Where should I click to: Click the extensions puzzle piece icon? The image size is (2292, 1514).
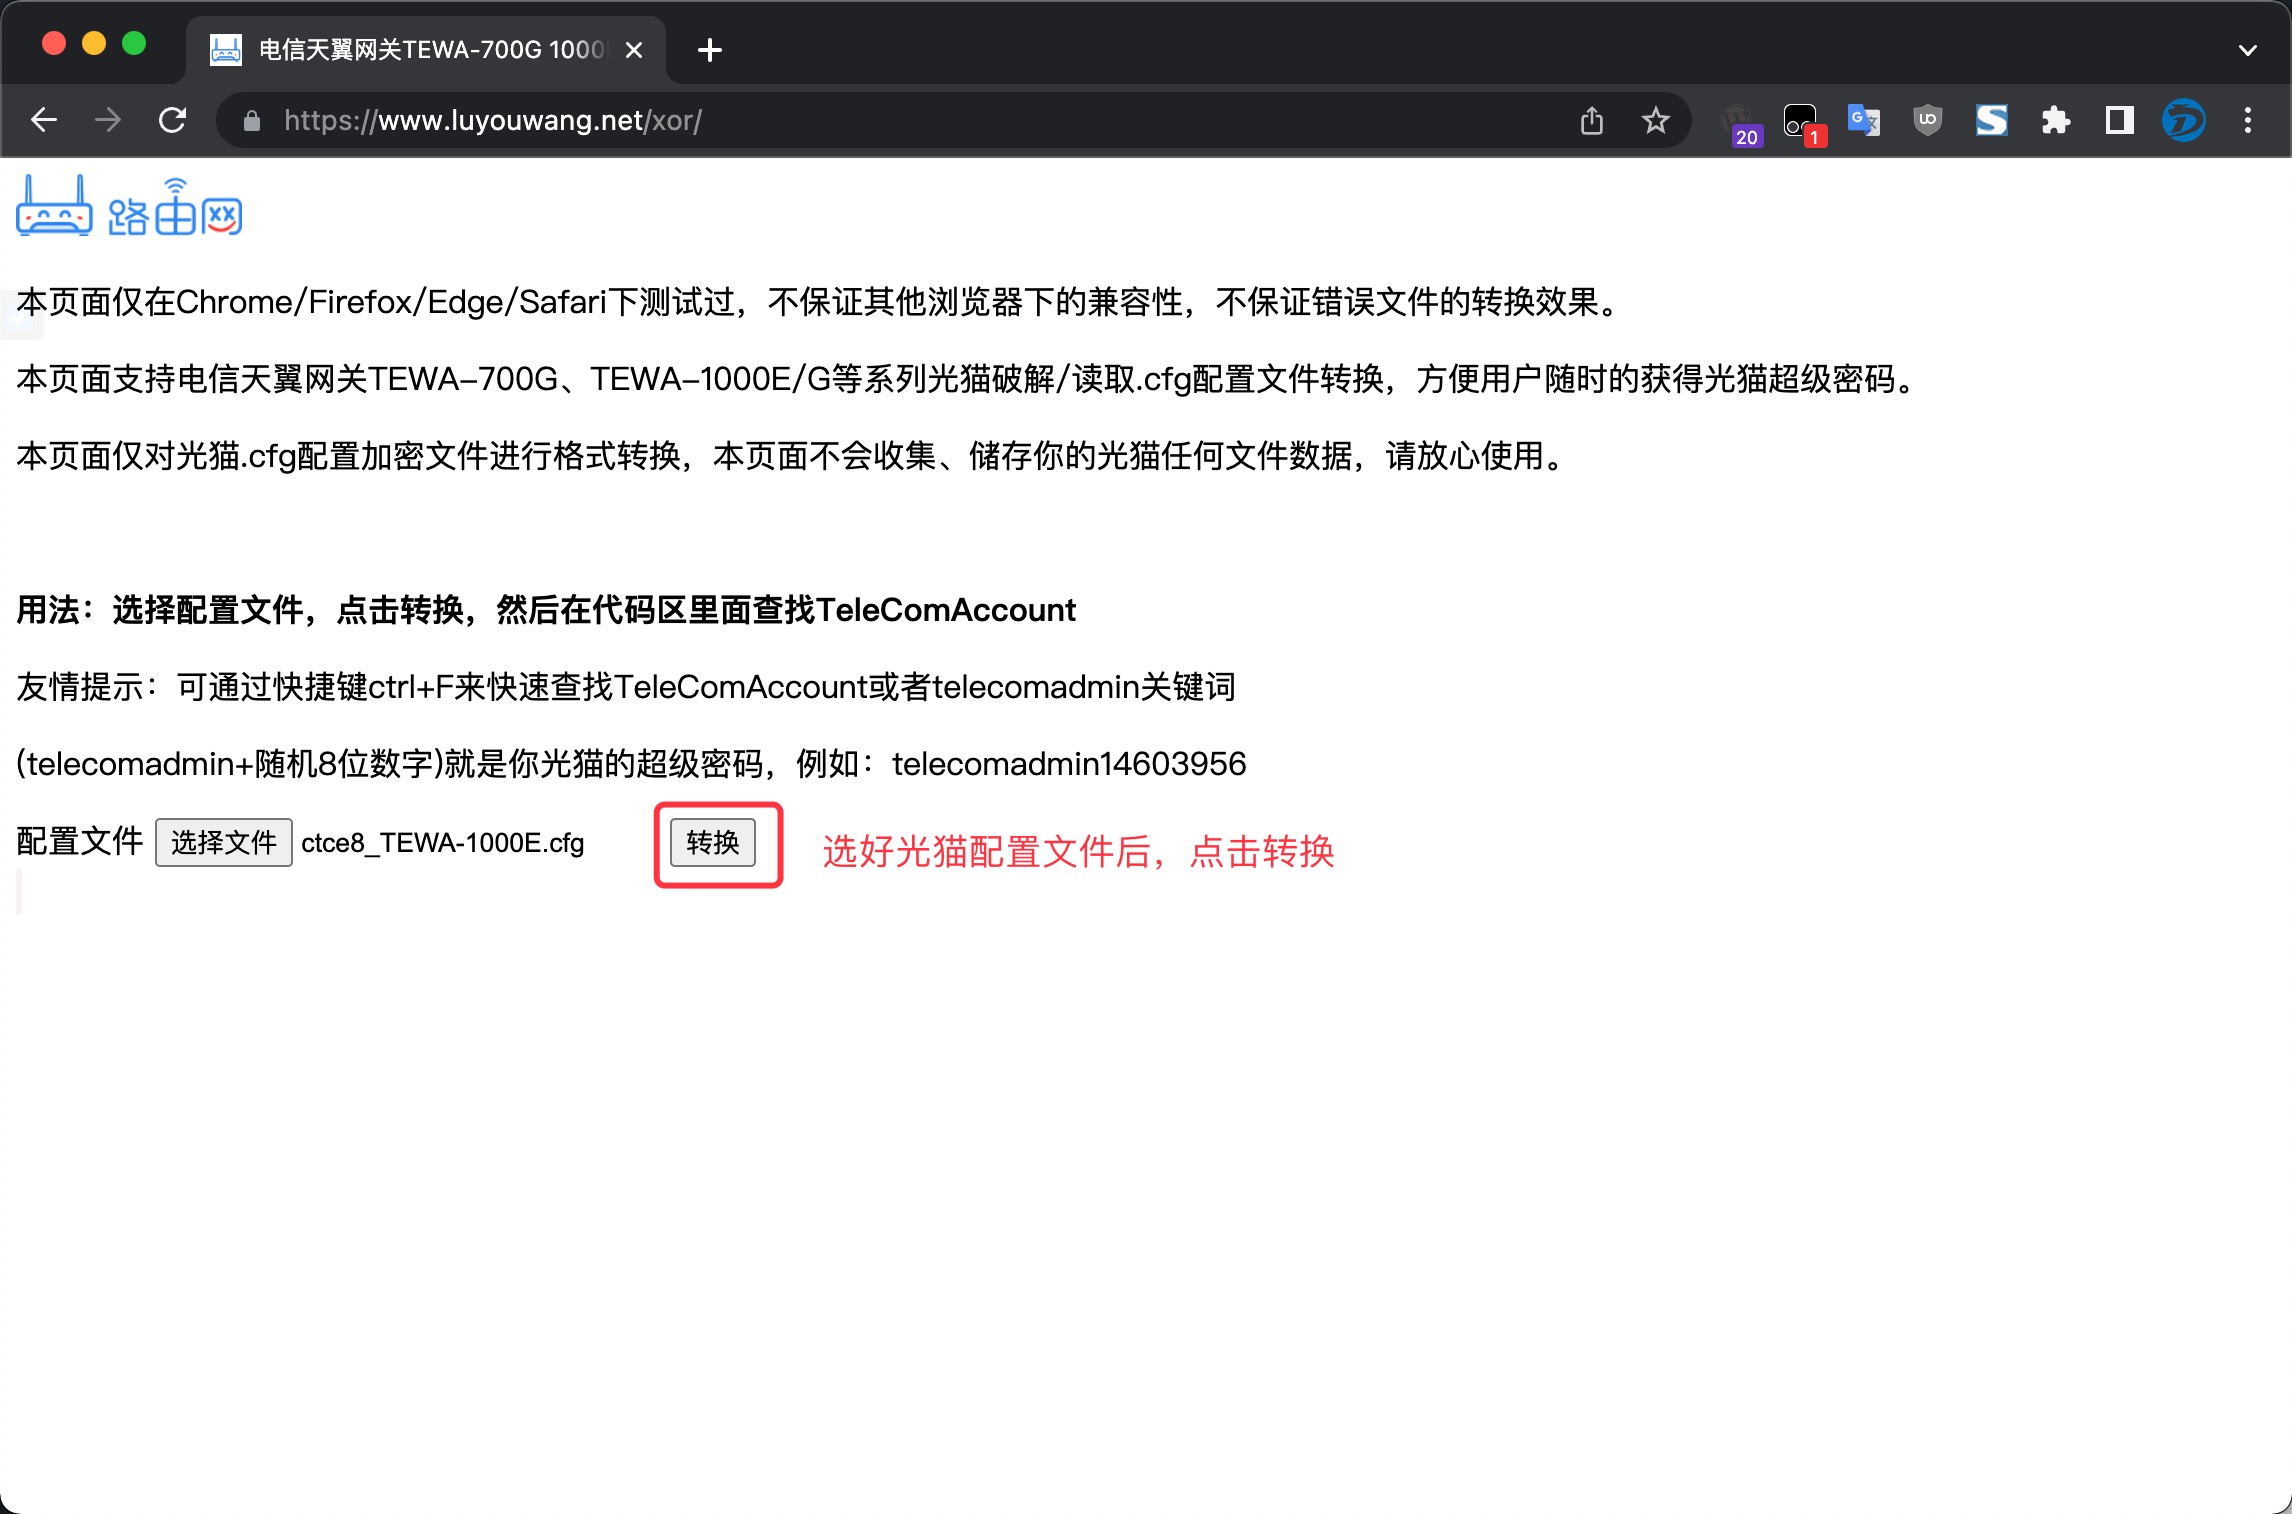(2055, 121)
